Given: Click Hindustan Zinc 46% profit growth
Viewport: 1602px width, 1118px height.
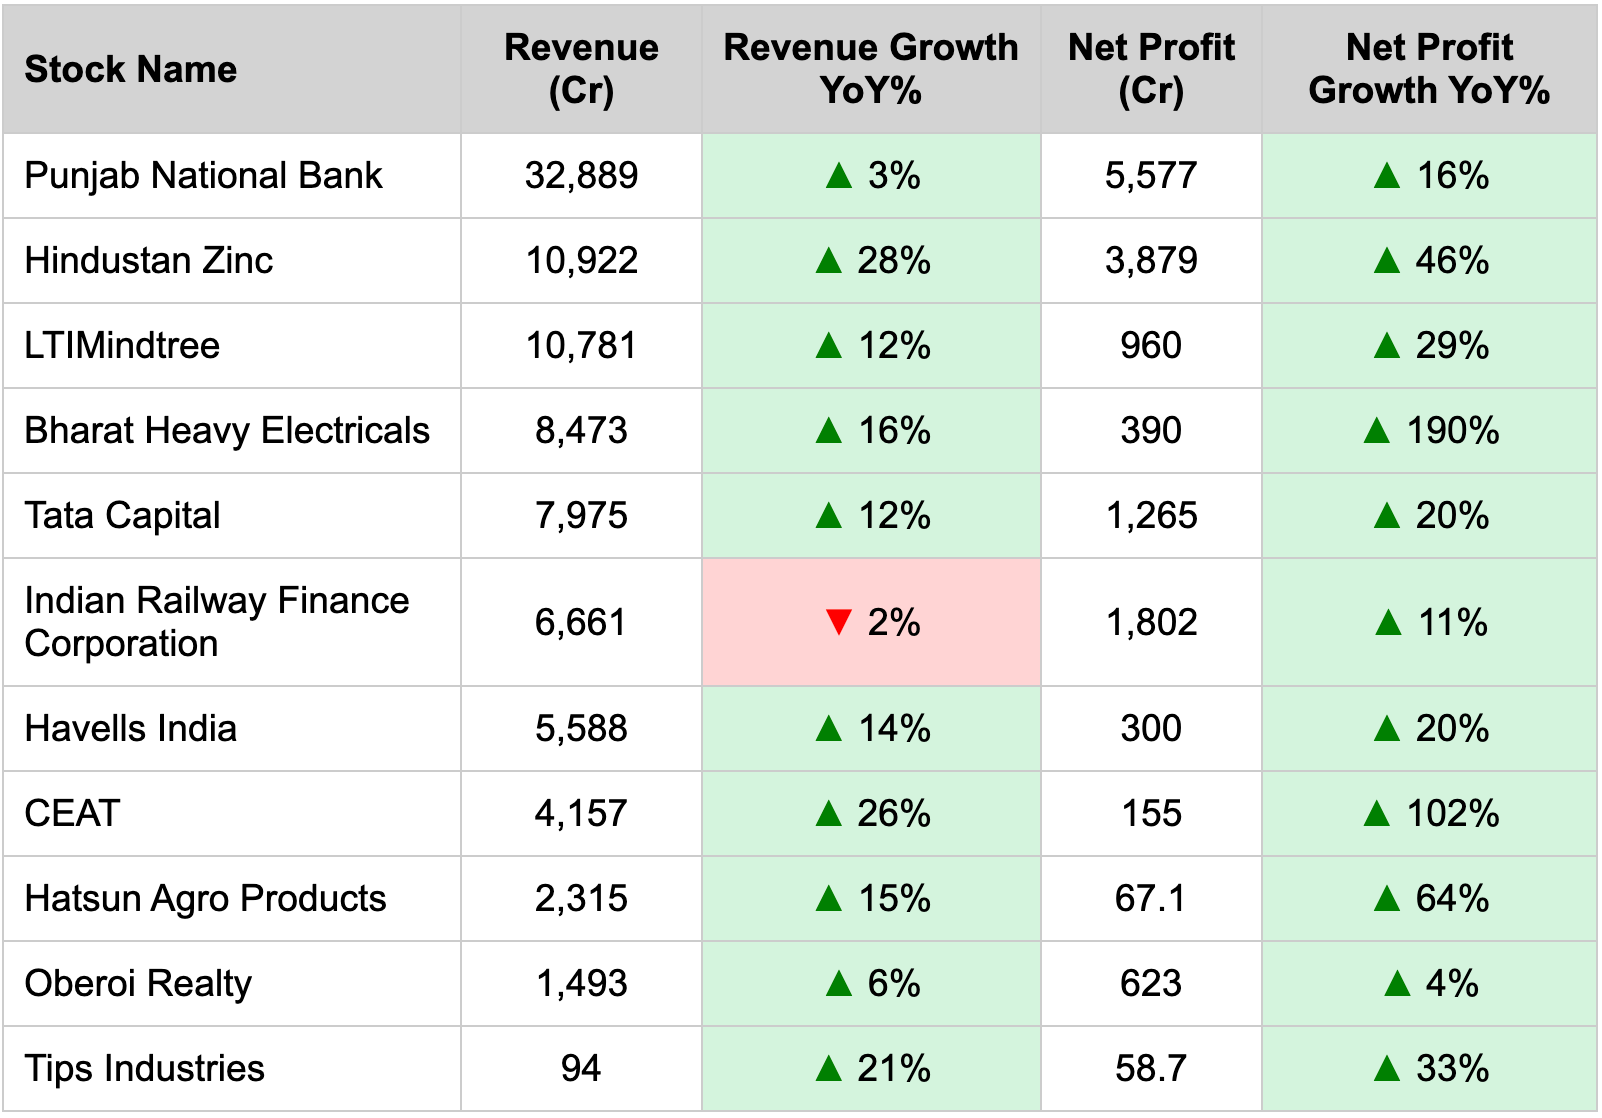Looking at the screenshot, I should click(1429, 261).
